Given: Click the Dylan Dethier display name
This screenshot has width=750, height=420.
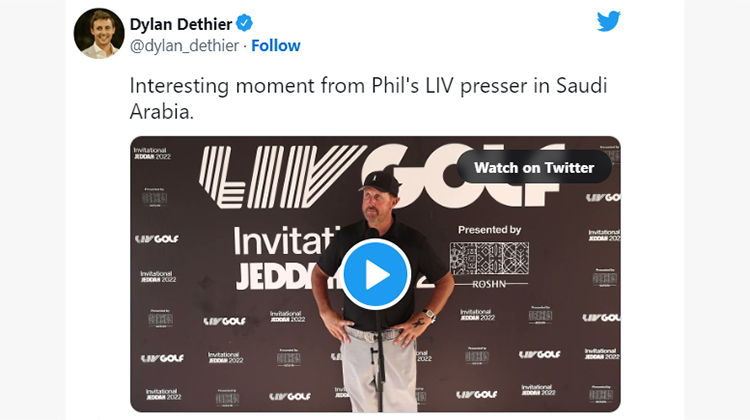Looking at the screenshot, I should point(181,23).
